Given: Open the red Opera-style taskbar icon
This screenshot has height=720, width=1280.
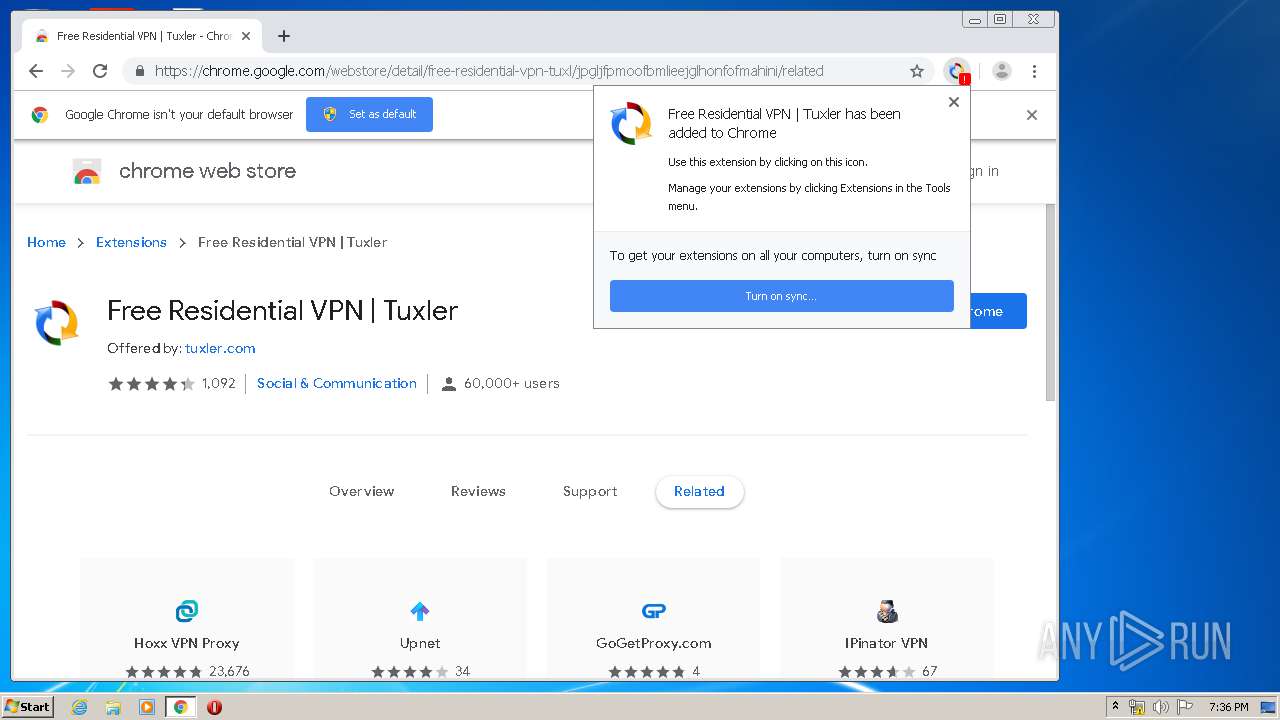Looking at the screenshot, I should 214,707.
